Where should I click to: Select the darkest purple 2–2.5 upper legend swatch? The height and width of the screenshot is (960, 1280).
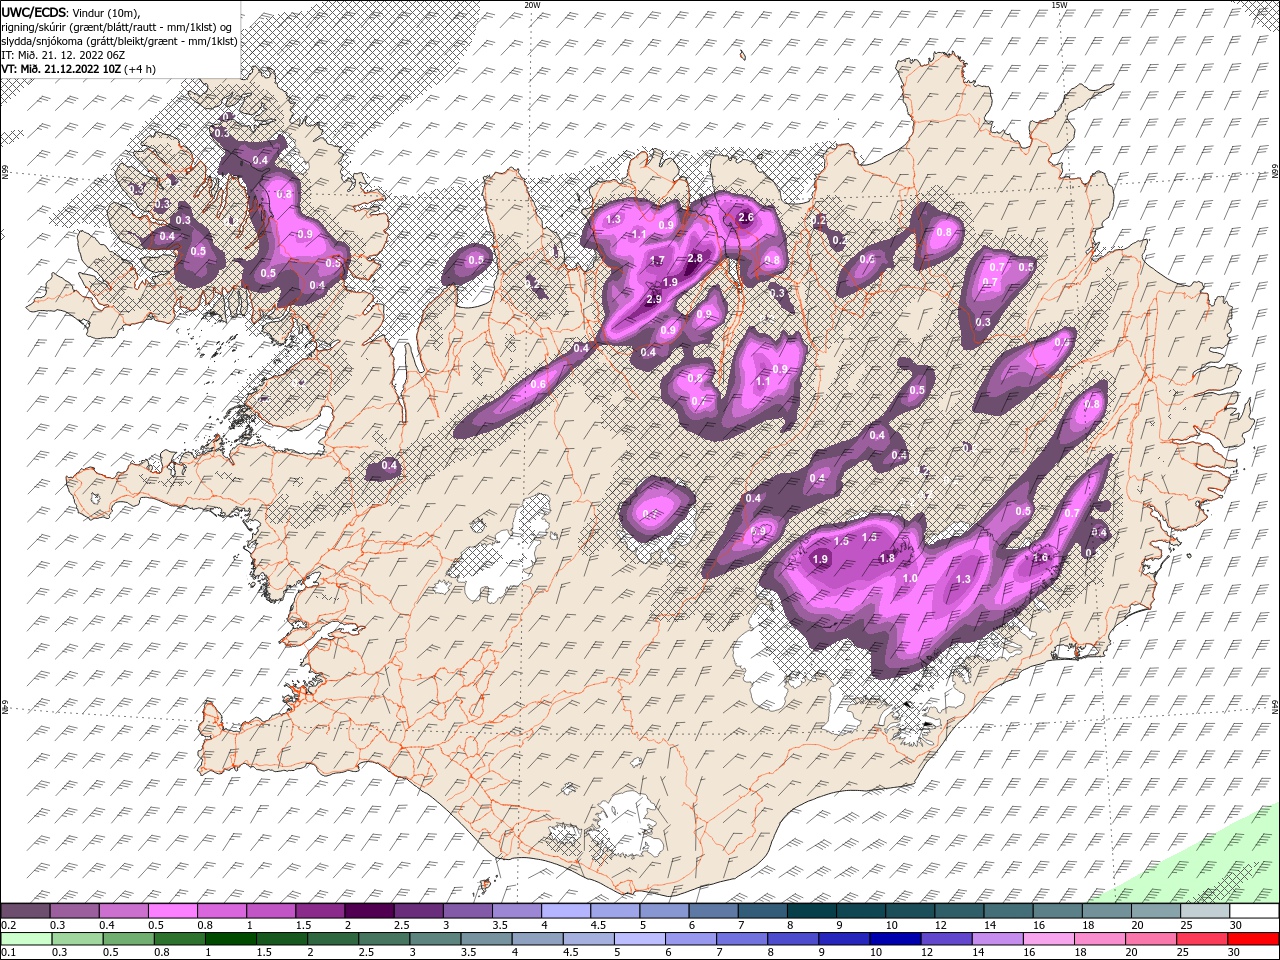click(368, 911)
